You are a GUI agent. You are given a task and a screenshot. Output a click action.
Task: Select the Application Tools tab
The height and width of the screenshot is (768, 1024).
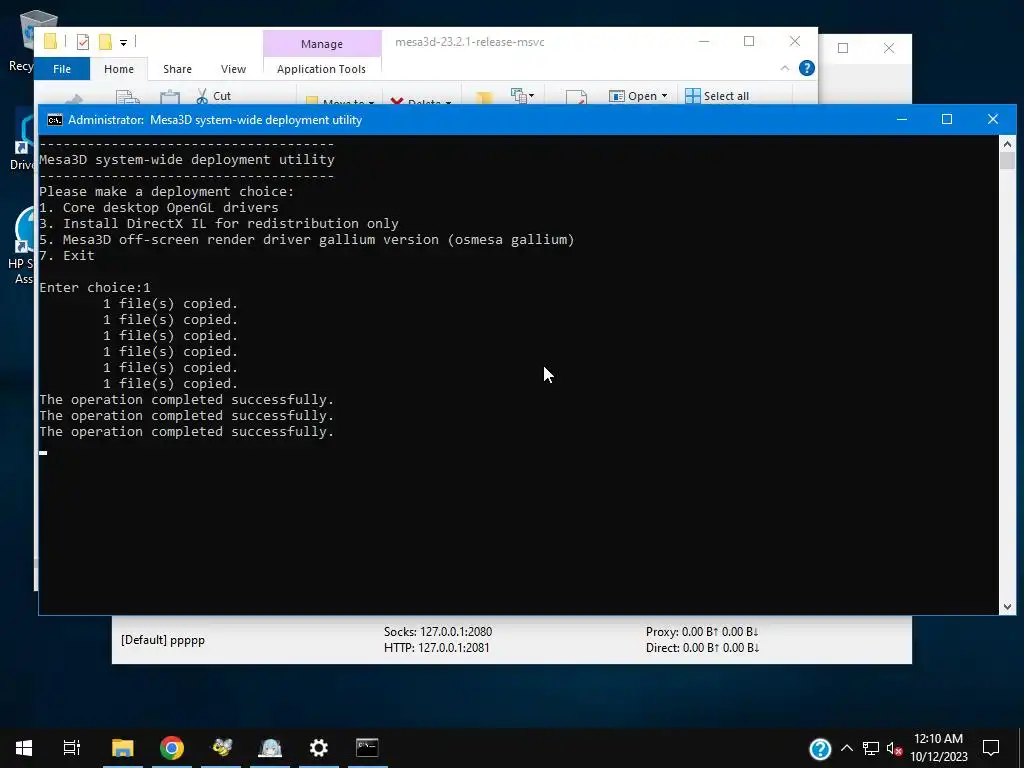pyautogui.click(x=321, y=69)
